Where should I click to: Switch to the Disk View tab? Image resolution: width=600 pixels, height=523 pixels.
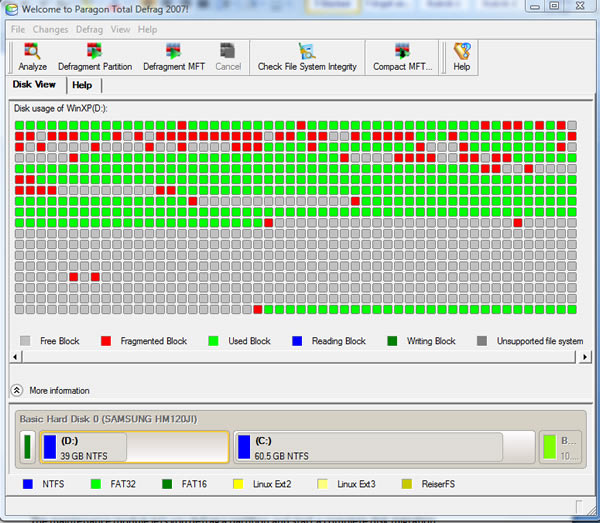tap(34, 85)
